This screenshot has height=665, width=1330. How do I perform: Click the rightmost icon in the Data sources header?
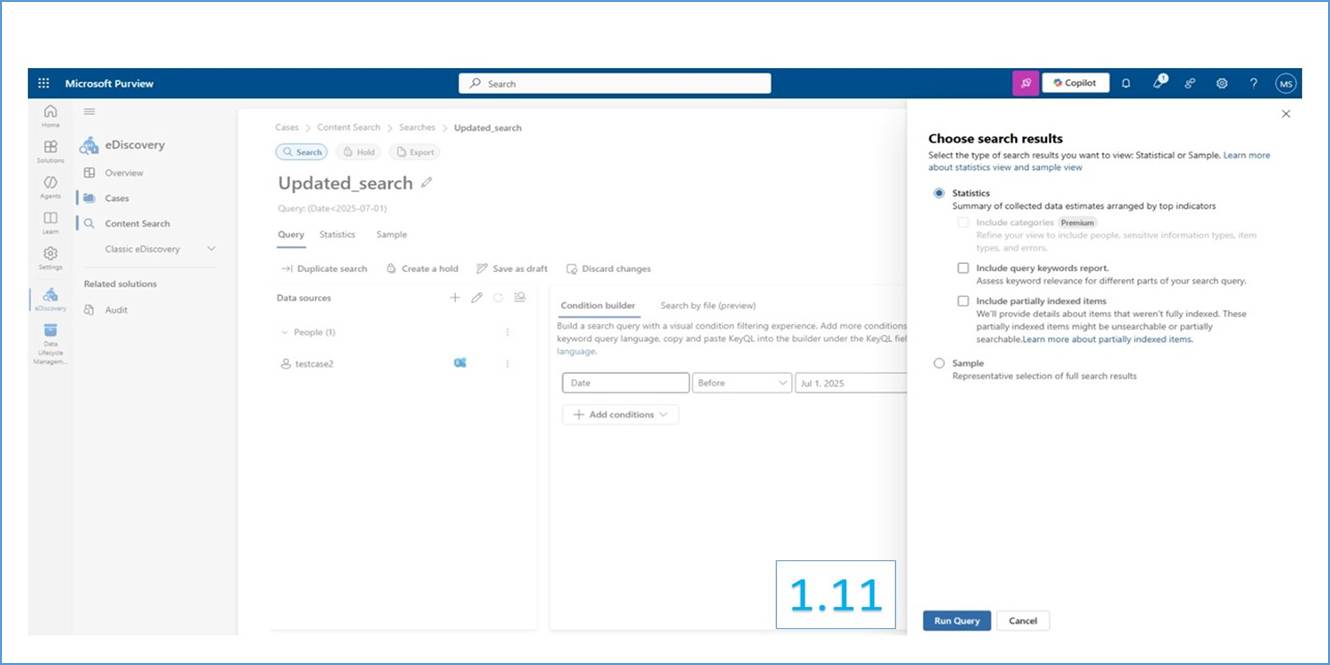click(520, 298)
